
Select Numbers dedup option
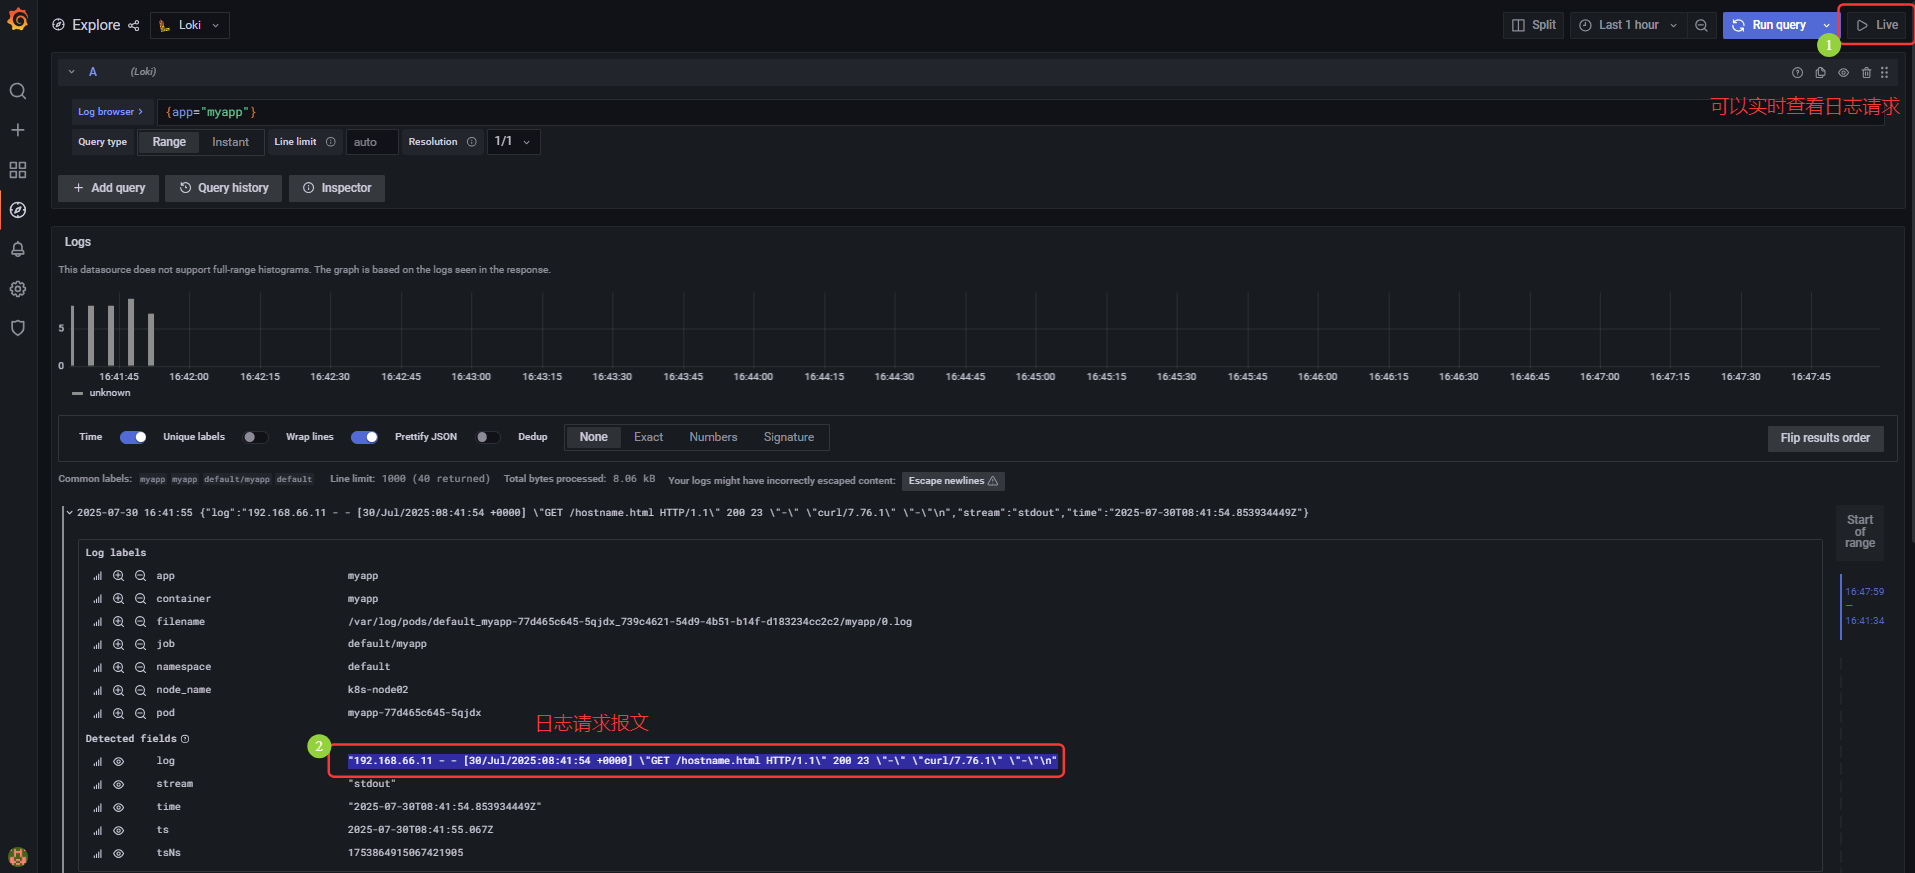click(x=713, y=437)
